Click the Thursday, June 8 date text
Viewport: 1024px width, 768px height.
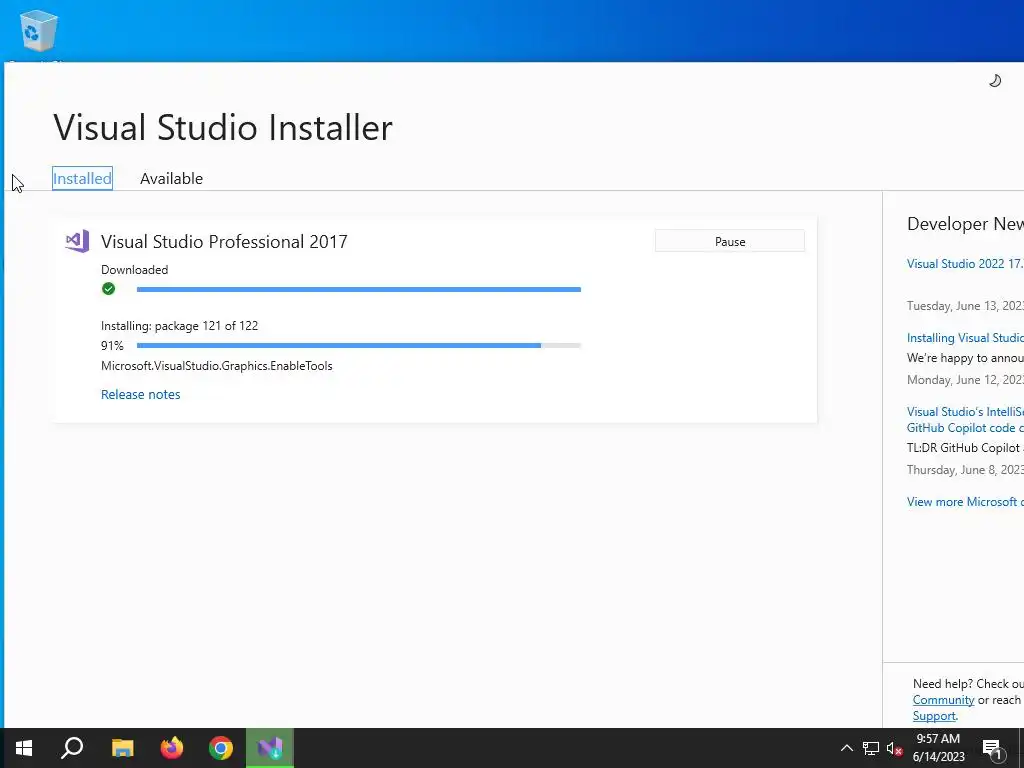click(x=965, y=470)
